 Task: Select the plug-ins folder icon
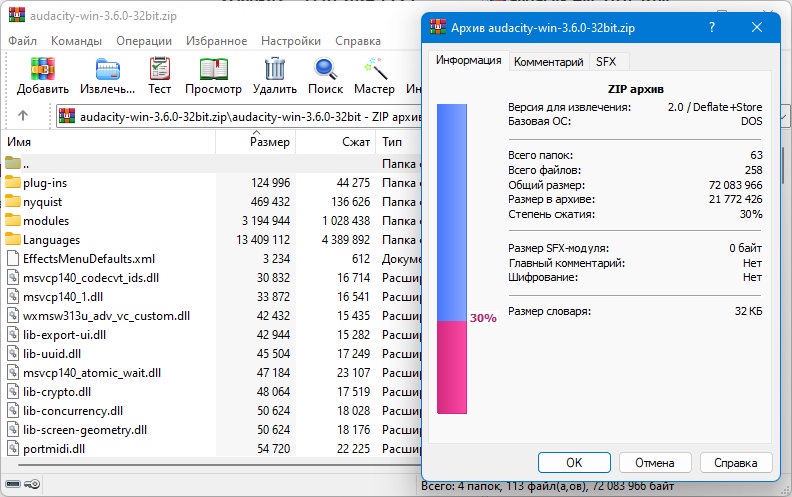13,182
